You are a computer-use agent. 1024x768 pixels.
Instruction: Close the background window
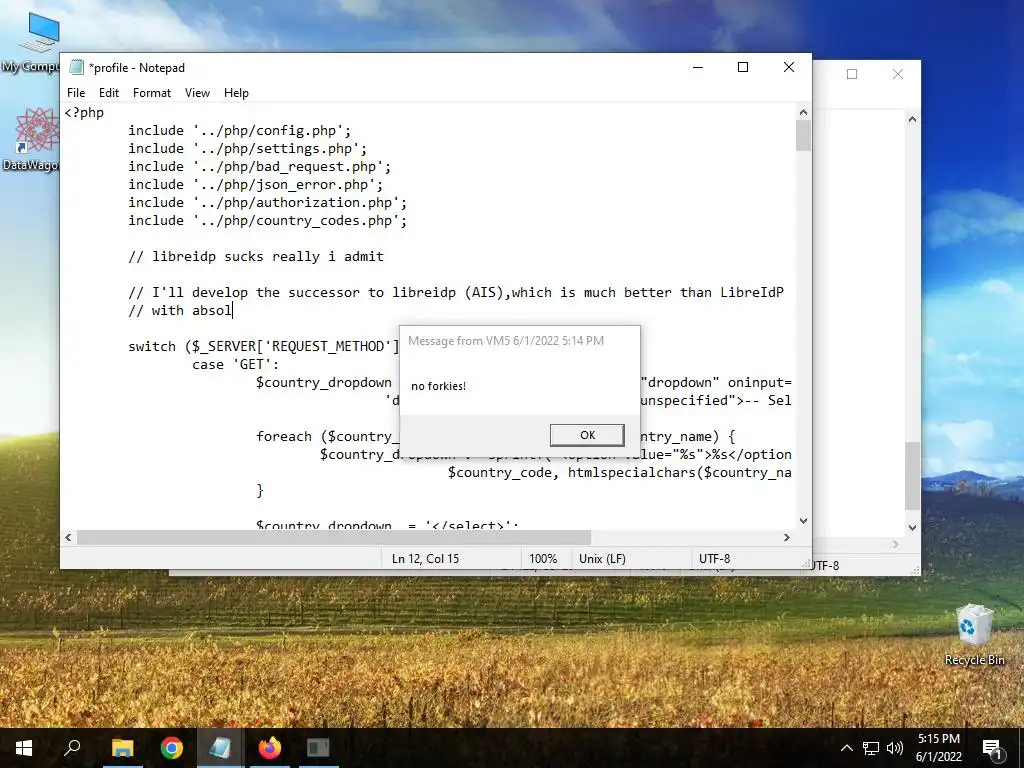tap(898, 74)
